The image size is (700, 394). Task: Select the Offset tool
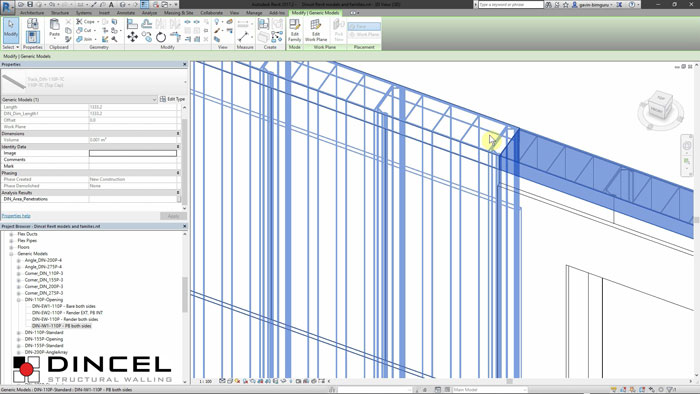coord(146,24)
